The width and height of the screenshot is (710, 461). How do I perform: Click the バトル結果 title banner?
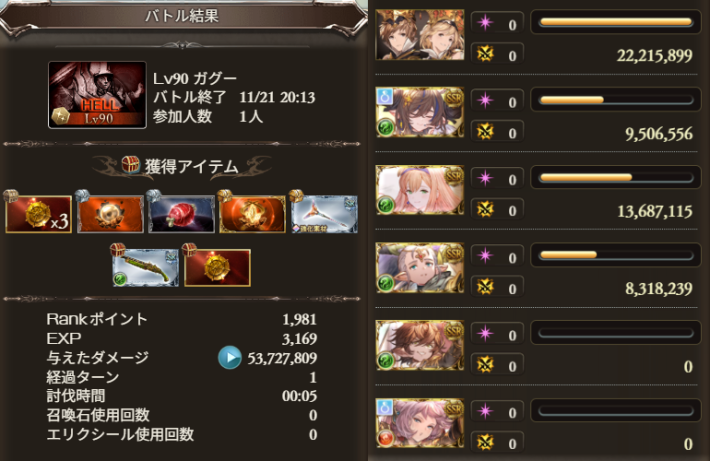[x=182, y=16]
